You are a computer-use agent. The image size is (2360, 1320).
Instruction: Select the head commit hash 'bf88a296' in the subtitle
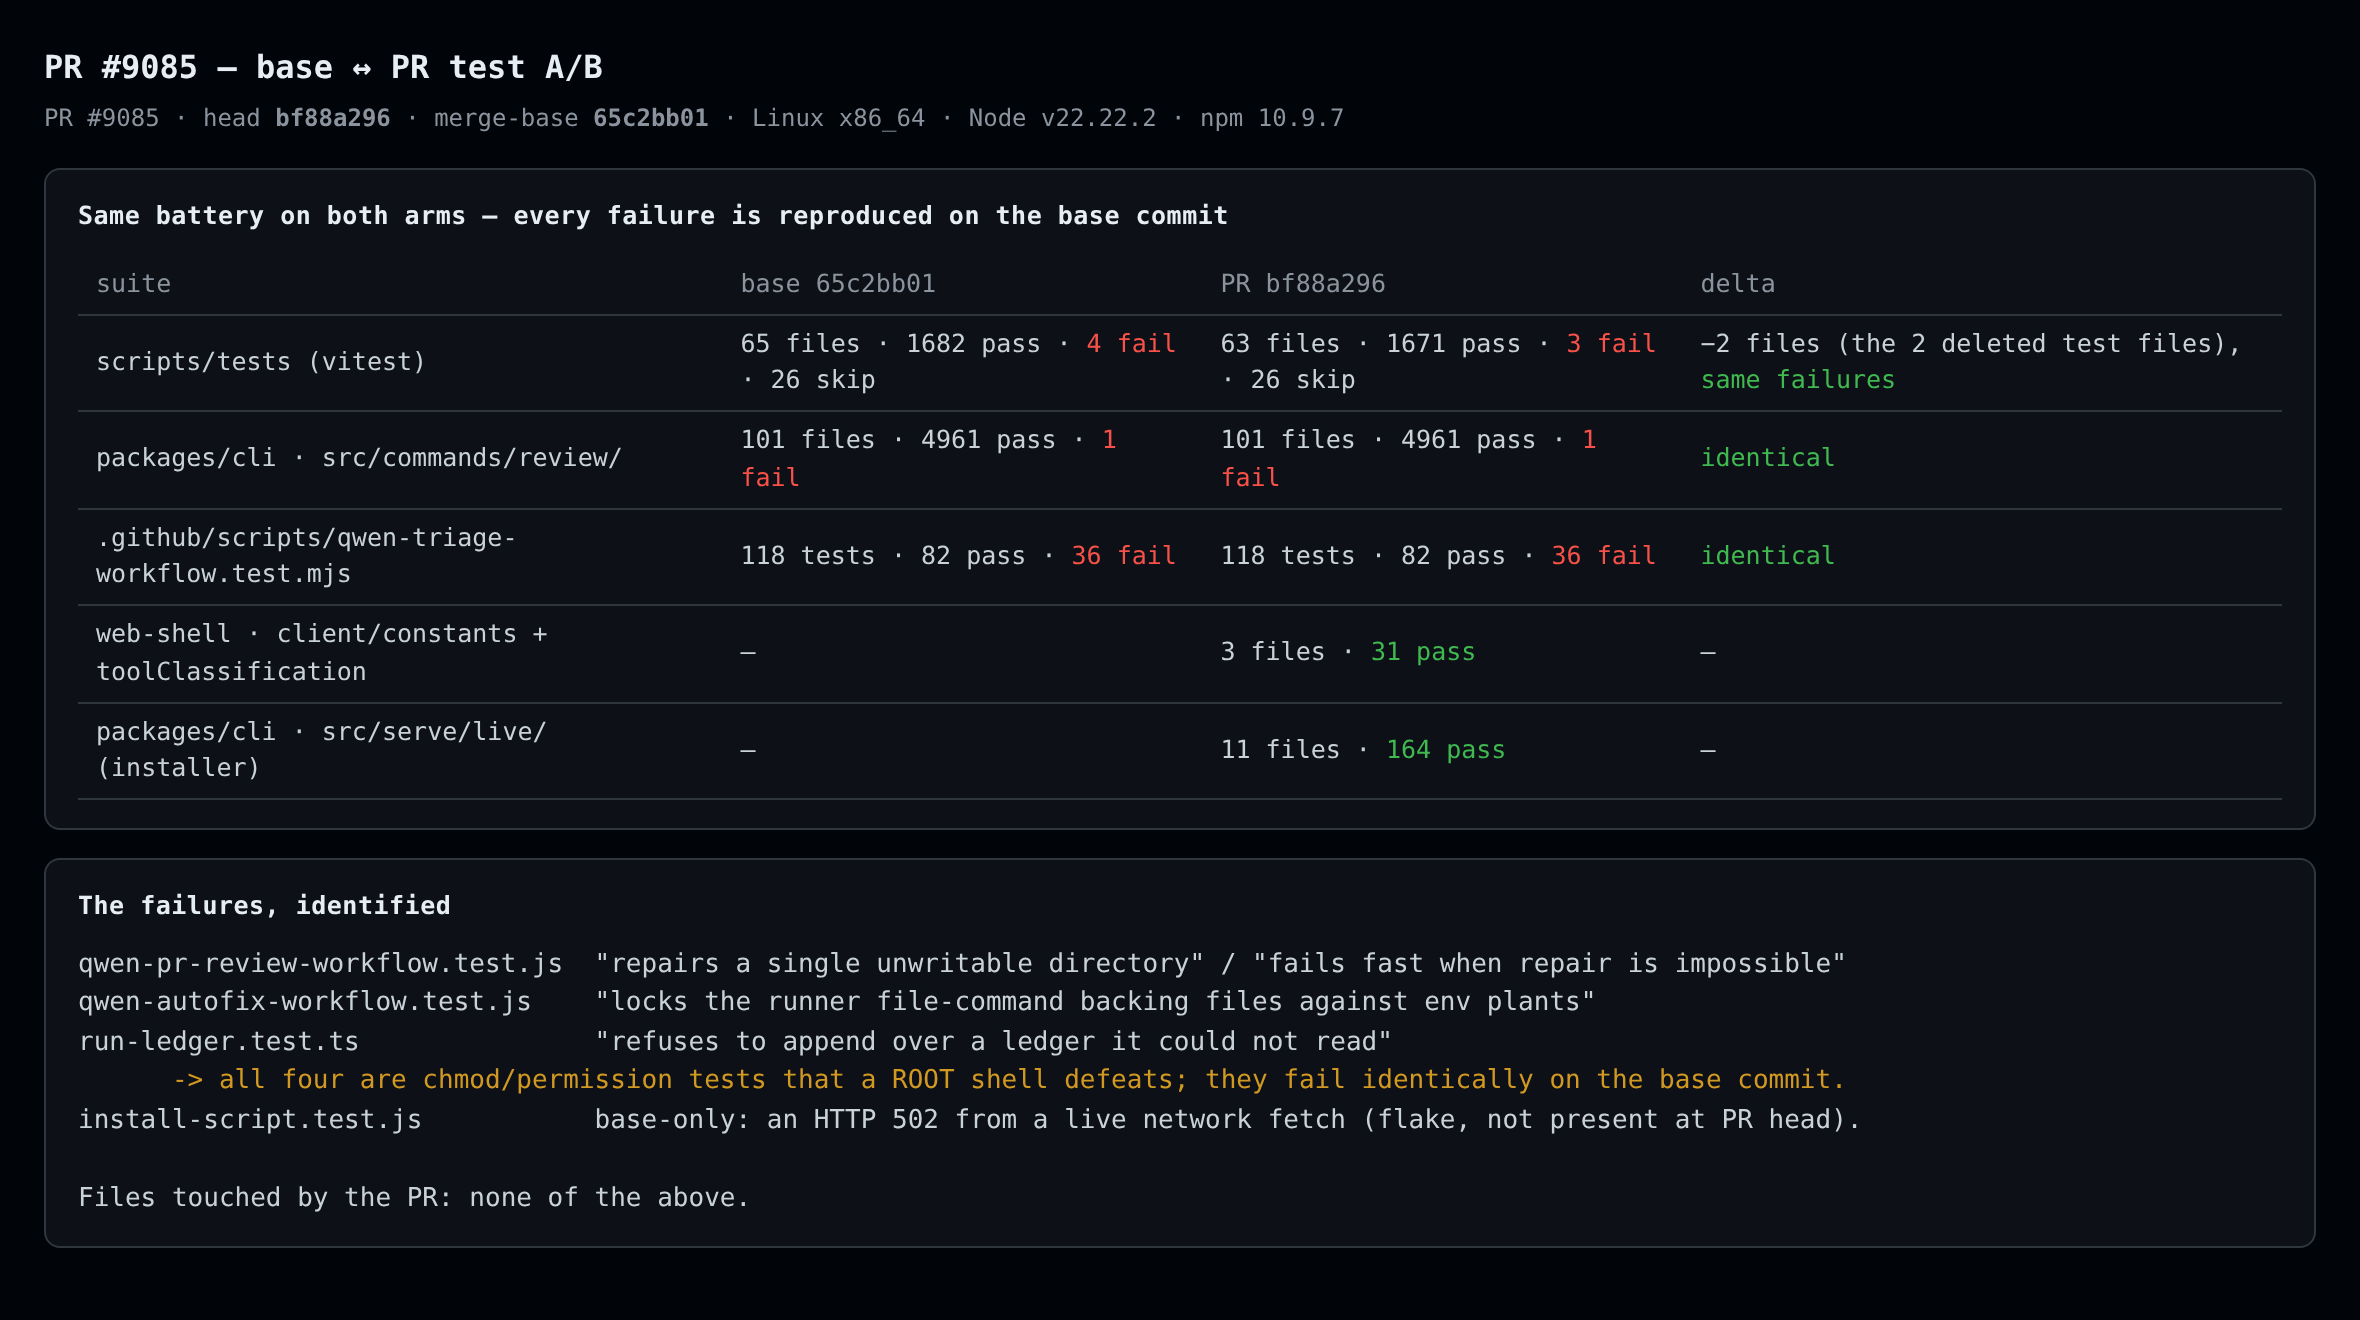(332, 118)
